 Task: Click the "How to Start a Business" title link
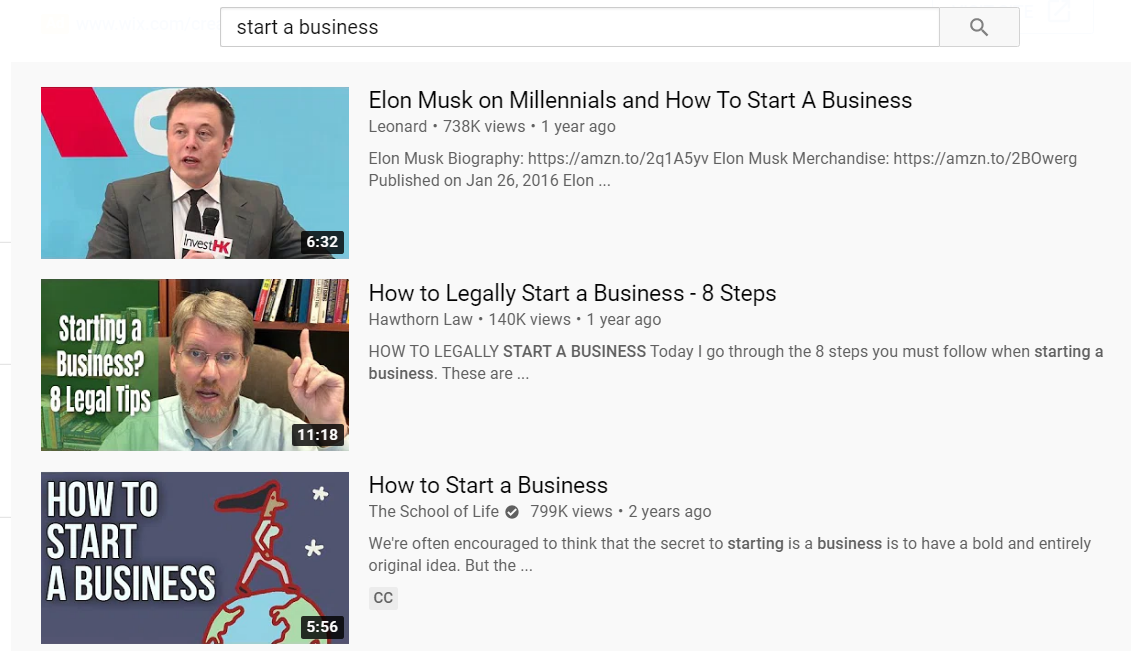(x=488, y=485)
